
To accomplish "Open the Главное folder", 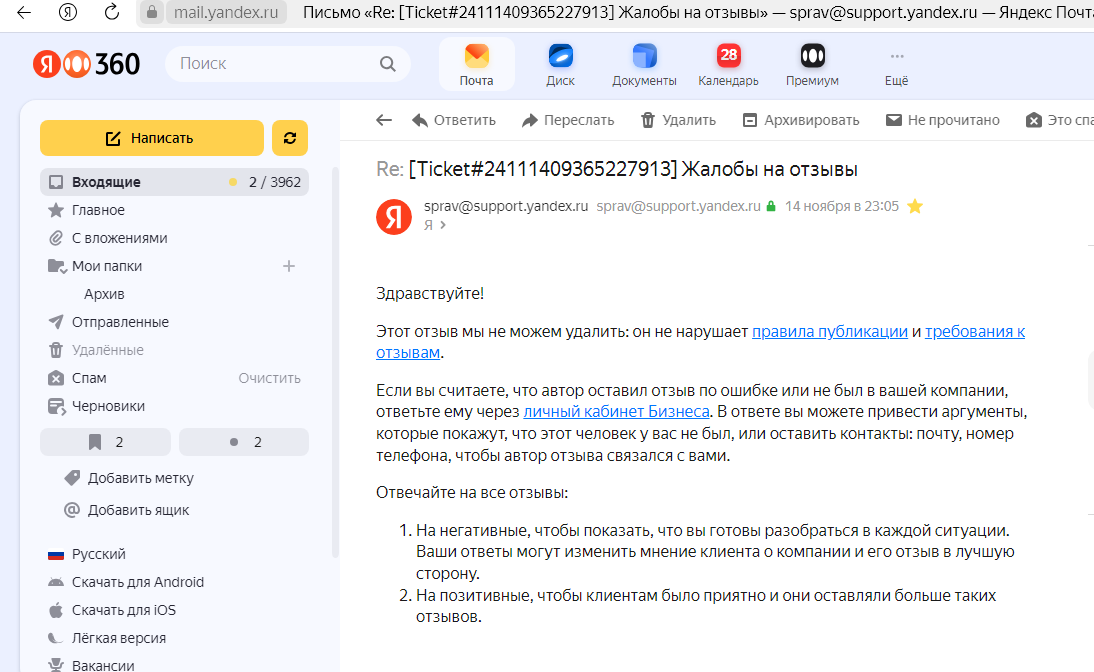I will click(98, 210).
